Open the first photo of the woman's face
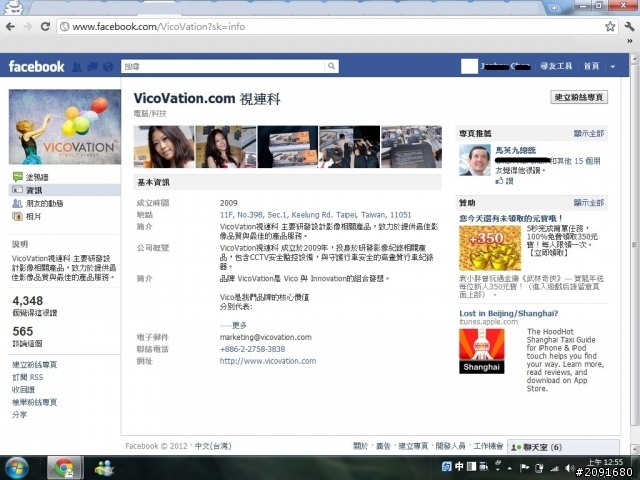The image size is (640, 480). pos(164,147)
